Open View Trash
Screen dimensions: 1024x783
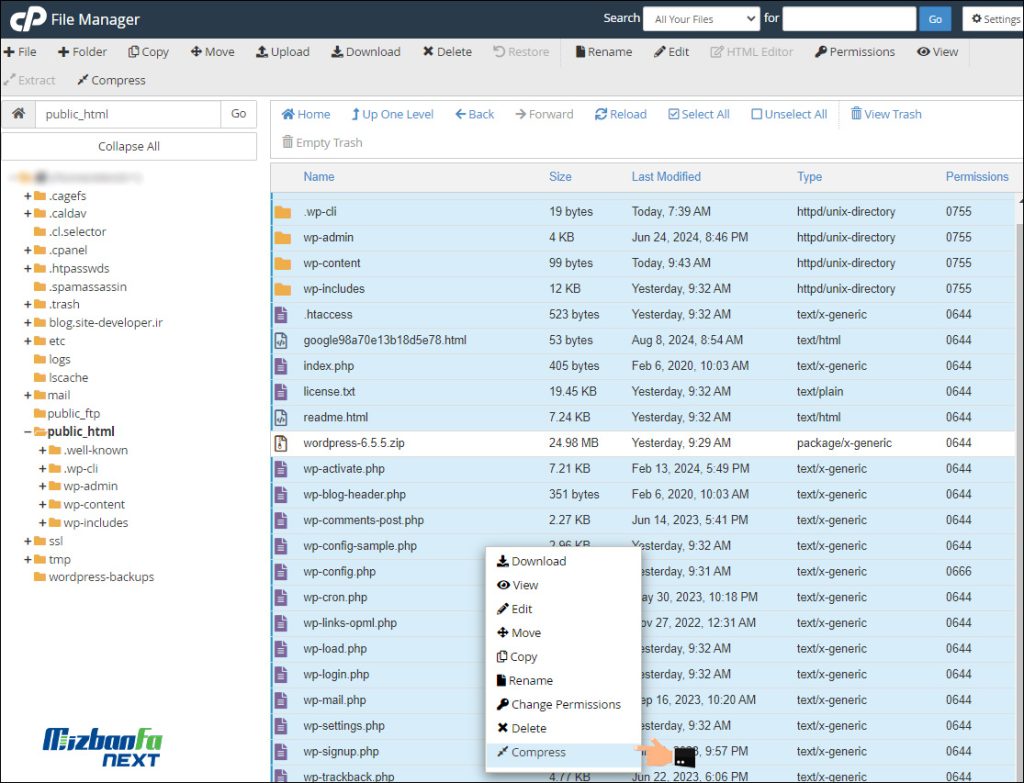tap(886, 114)
